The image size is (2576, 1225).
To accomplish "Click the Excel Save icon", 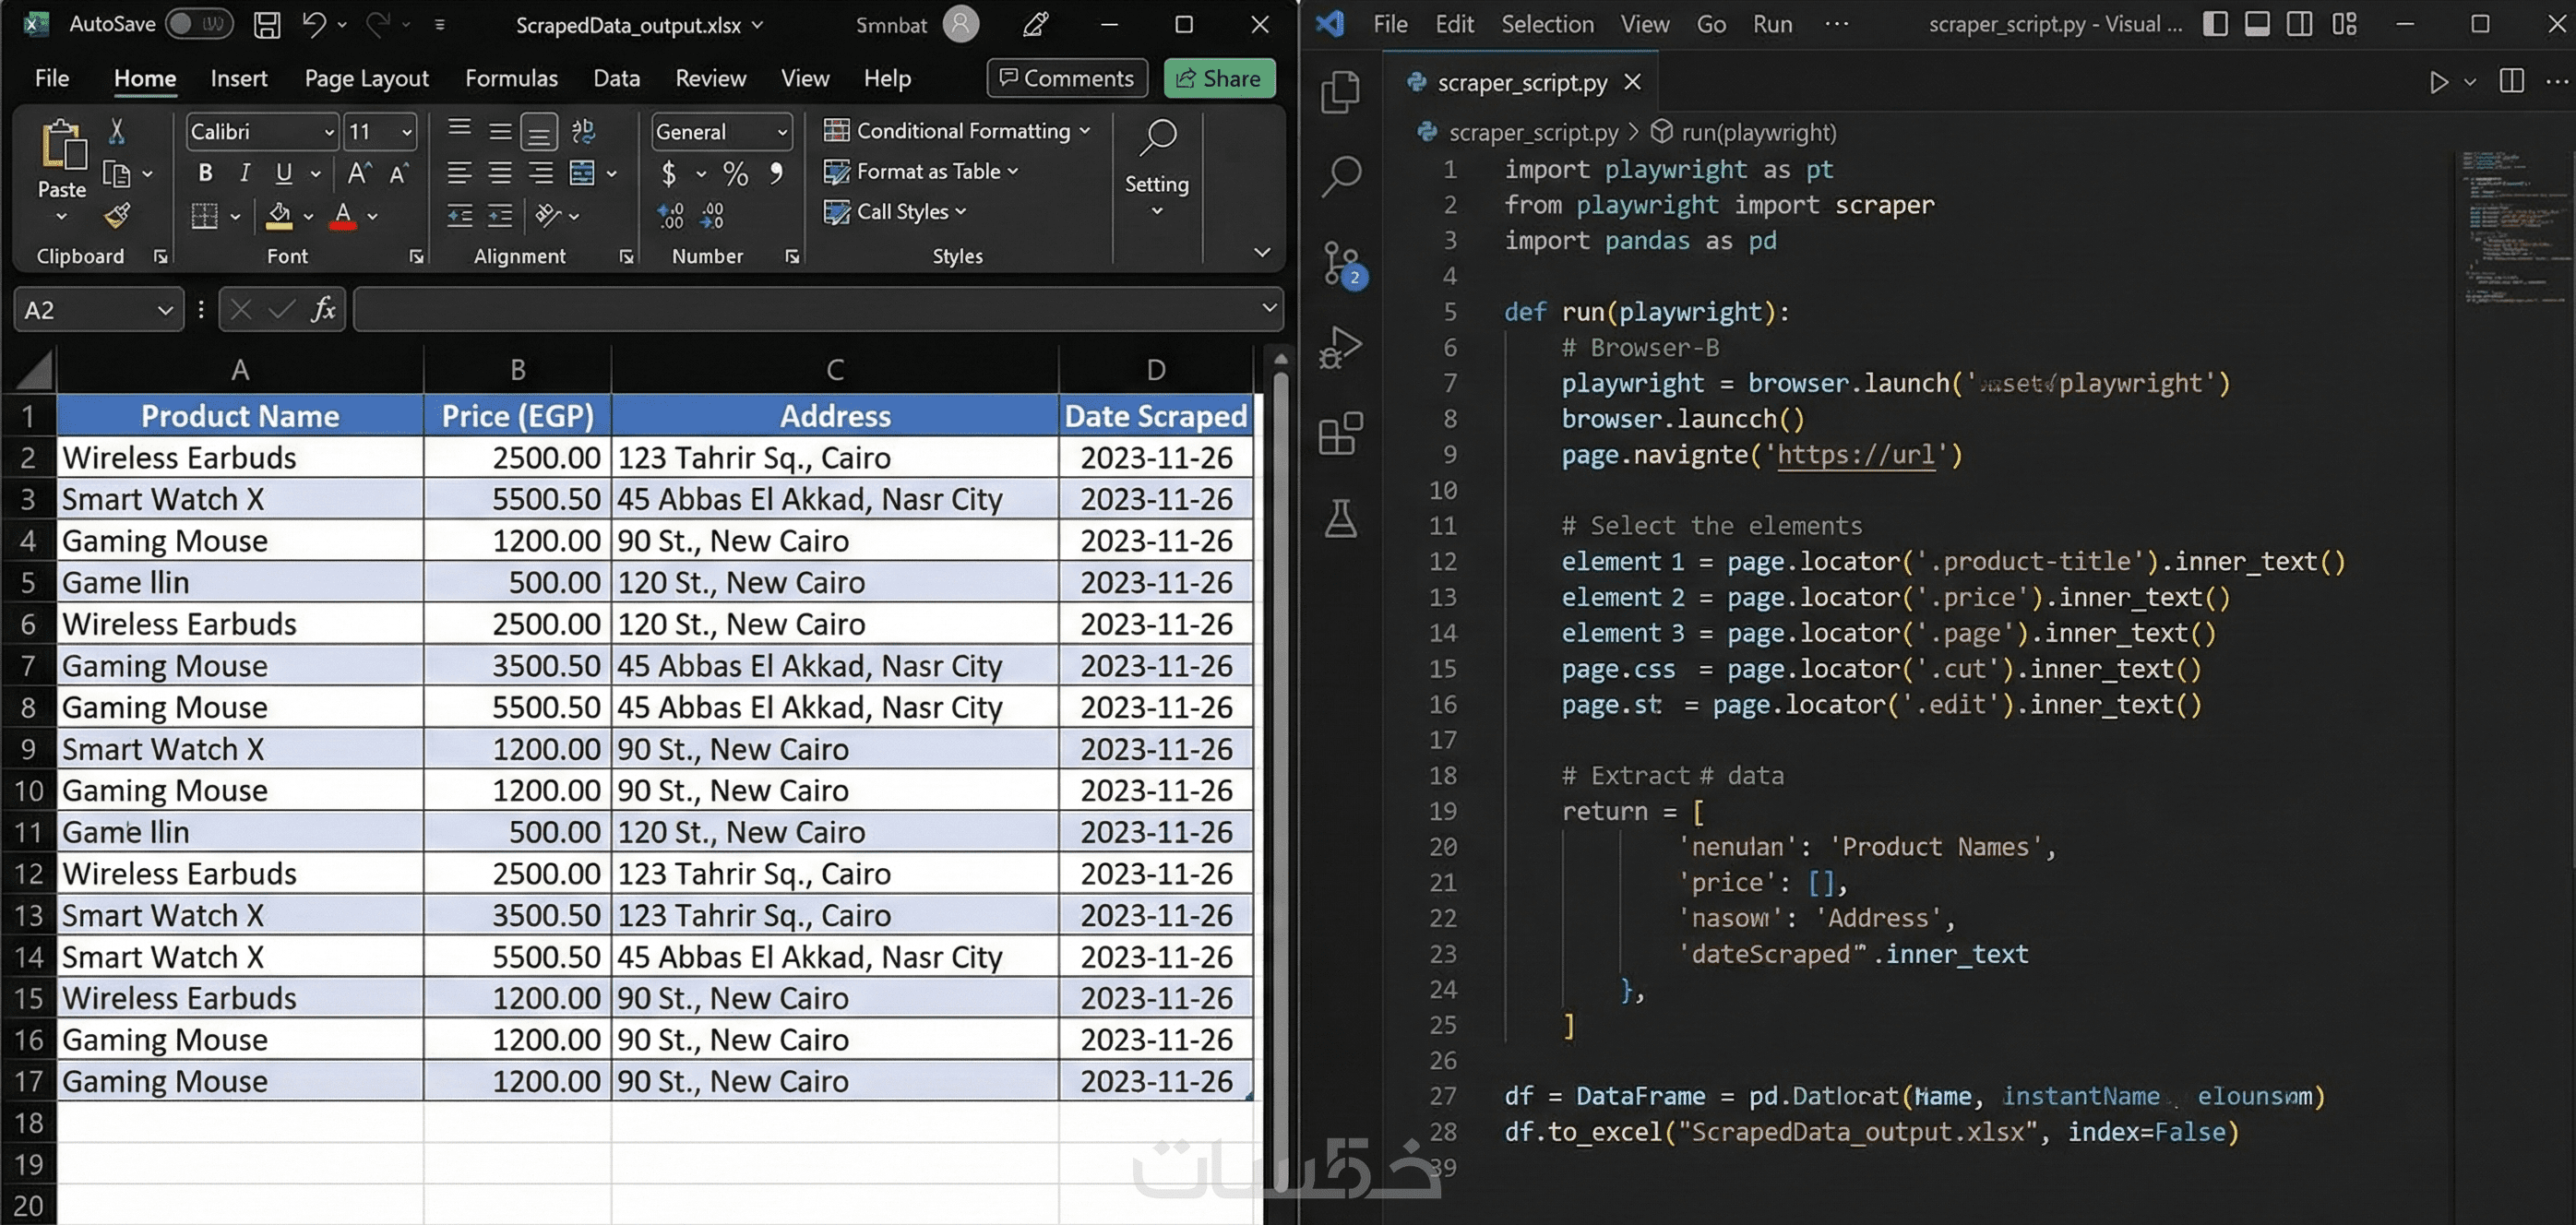I will 267,25.
